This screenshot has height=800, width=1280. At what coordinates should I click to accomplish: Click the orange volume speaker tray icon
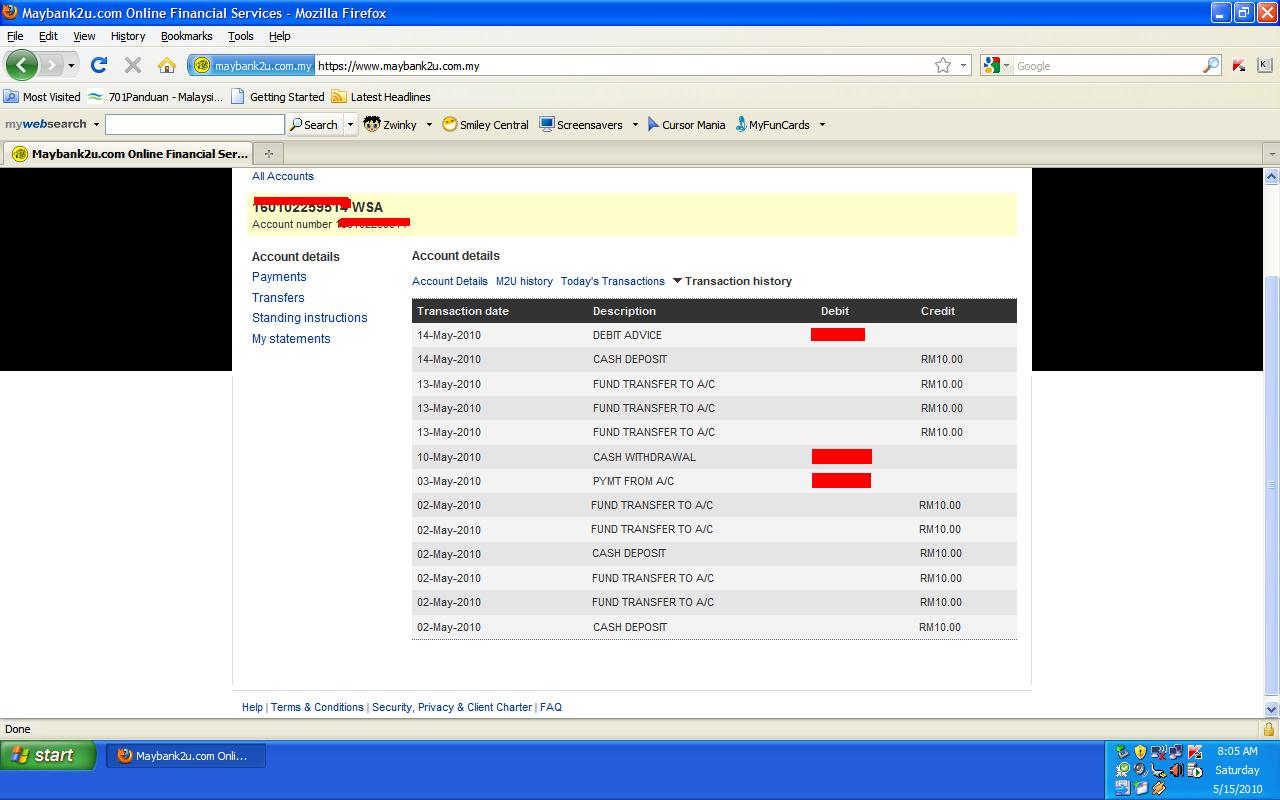tap(1176, 770)
